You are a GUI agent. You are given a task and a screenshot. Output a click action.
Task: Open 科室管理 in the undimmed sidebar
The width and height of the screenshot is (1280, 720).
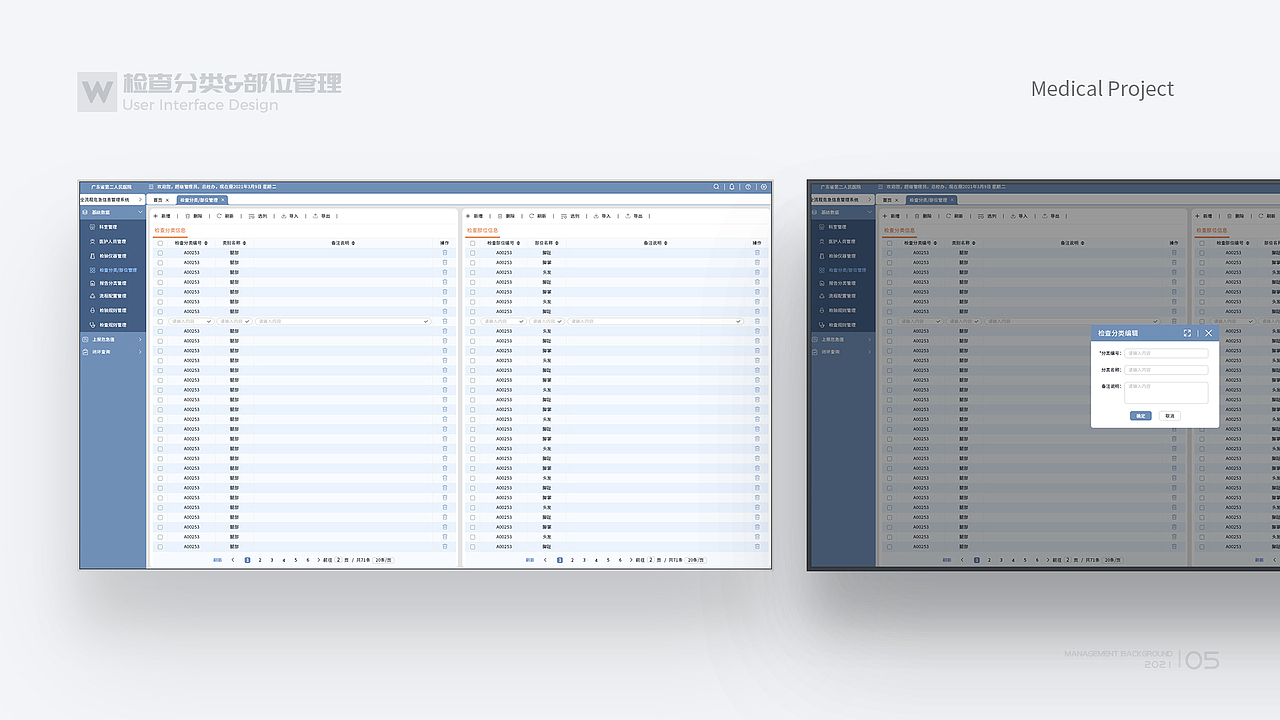[x=108, y=227]
